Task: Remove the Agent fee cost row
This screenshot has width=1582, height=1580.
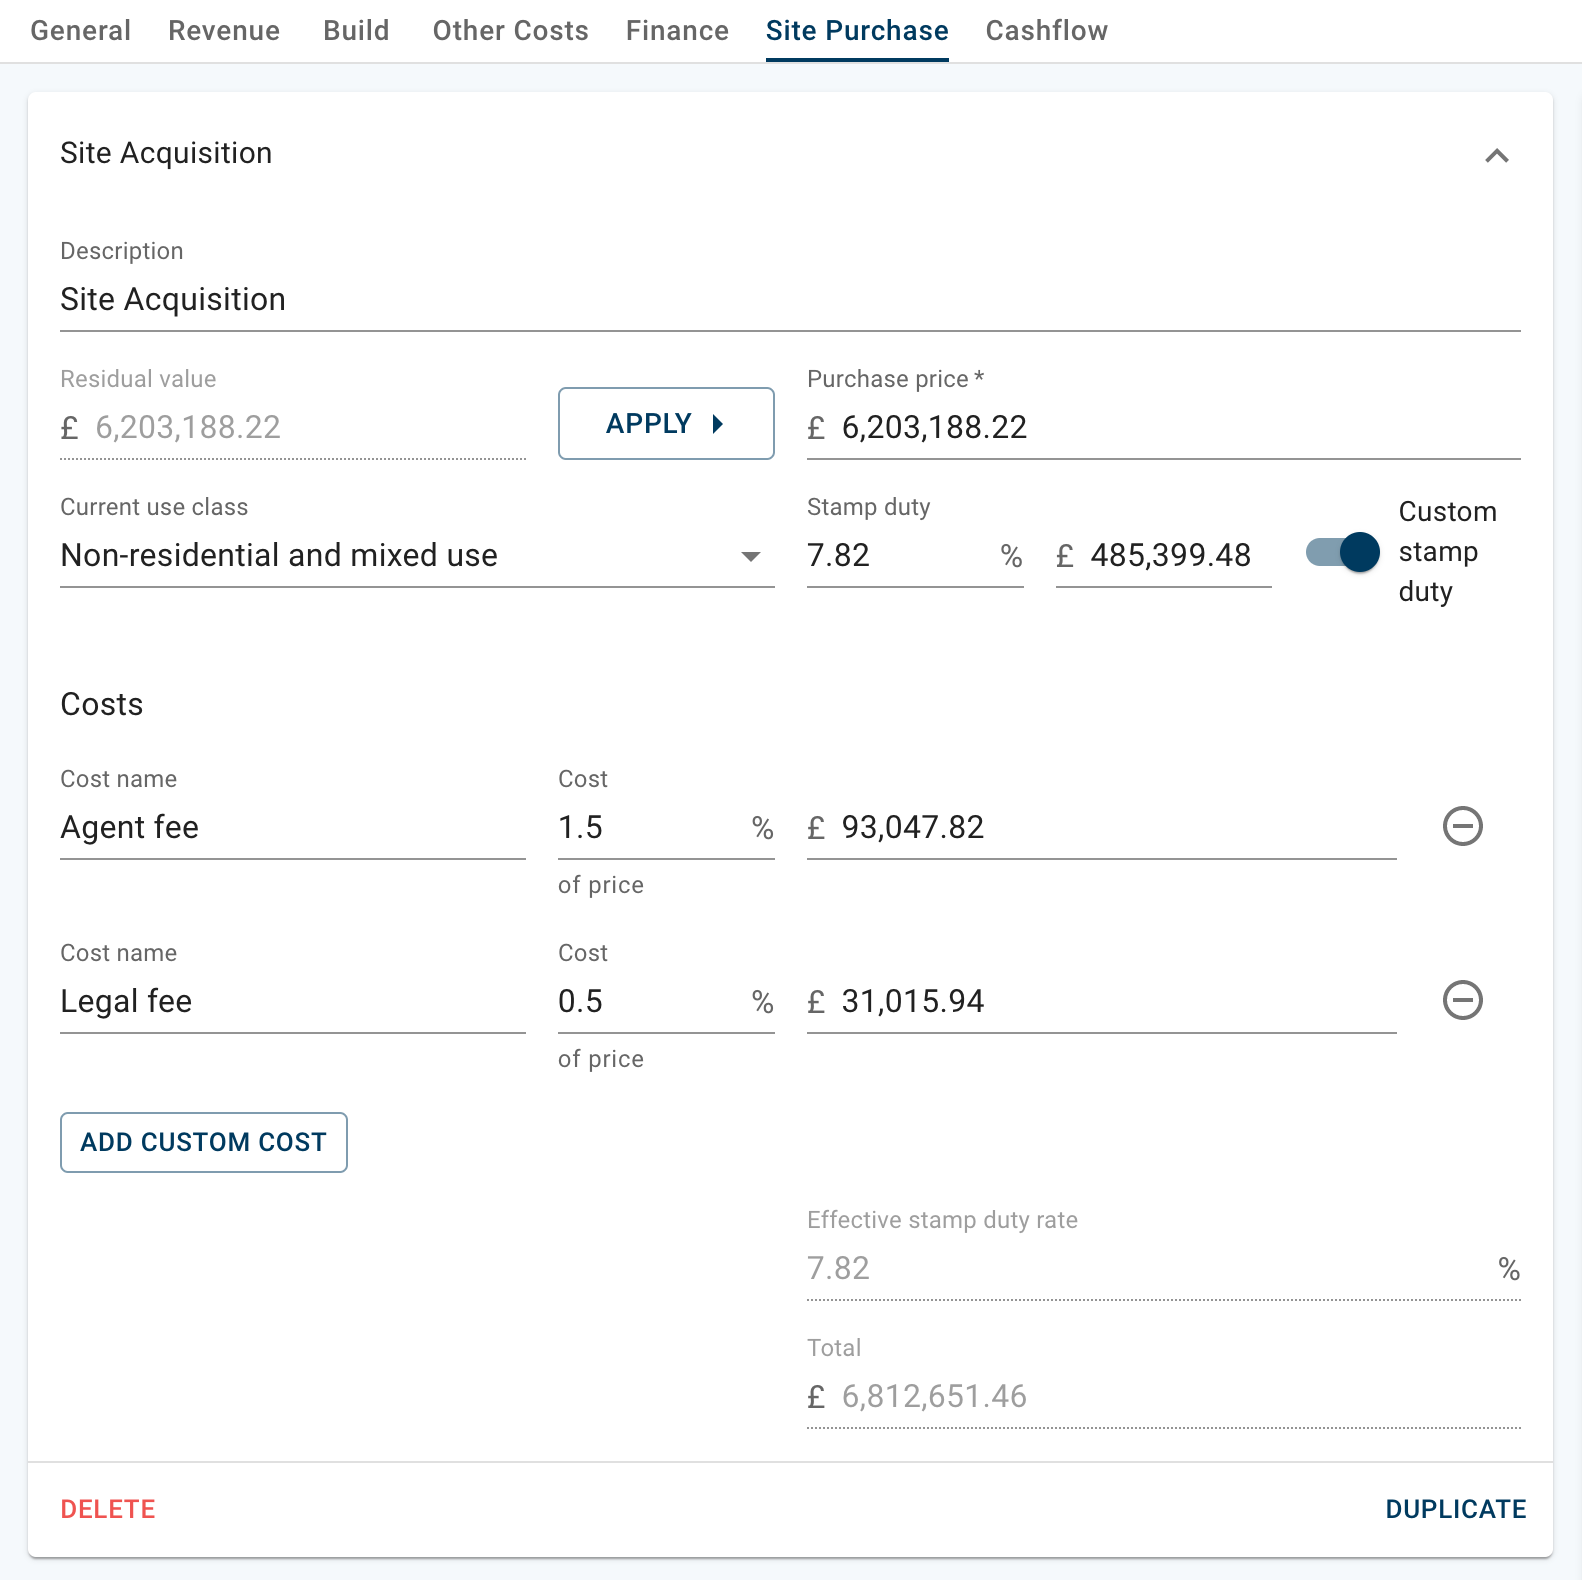Action: point(1462,826)
